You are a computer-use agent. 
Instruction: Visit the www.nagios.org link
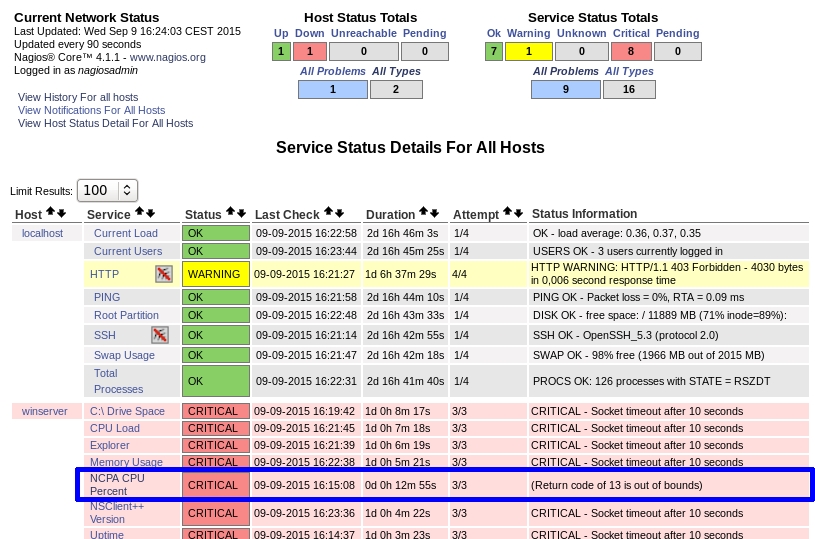pos(167,57)
